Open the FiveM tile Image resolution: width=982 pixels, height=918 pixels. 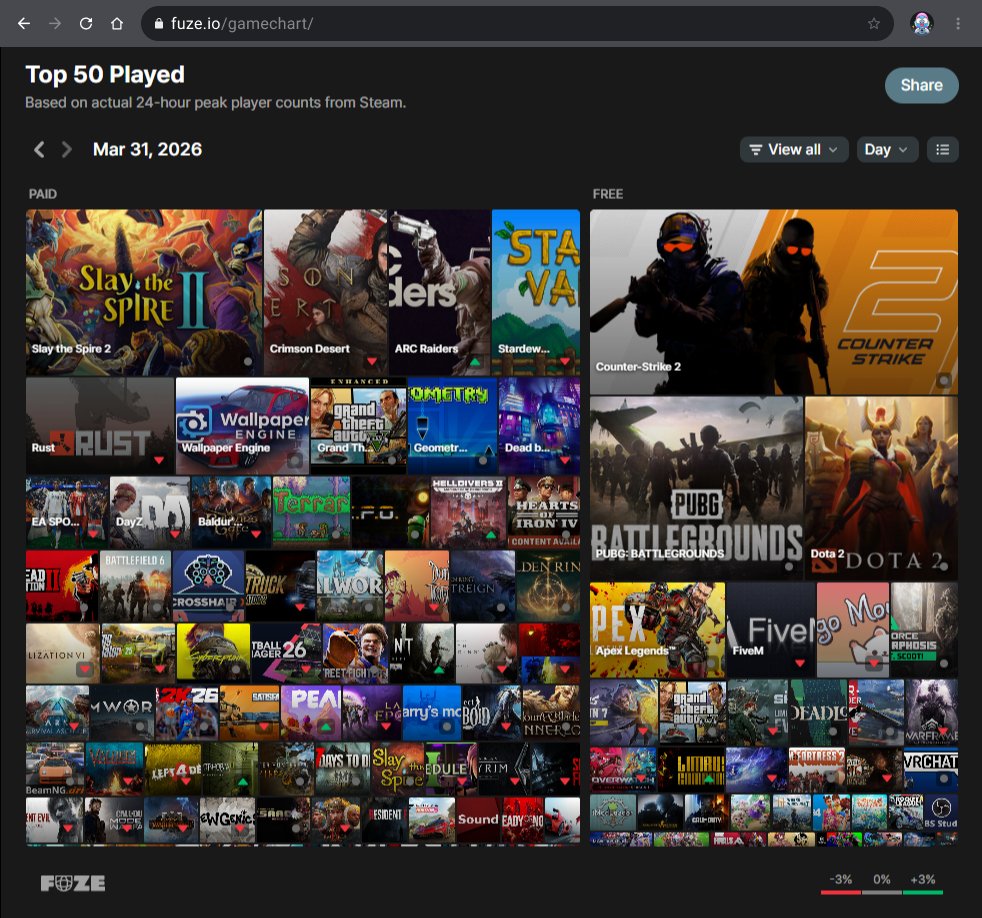pos(771,630)
